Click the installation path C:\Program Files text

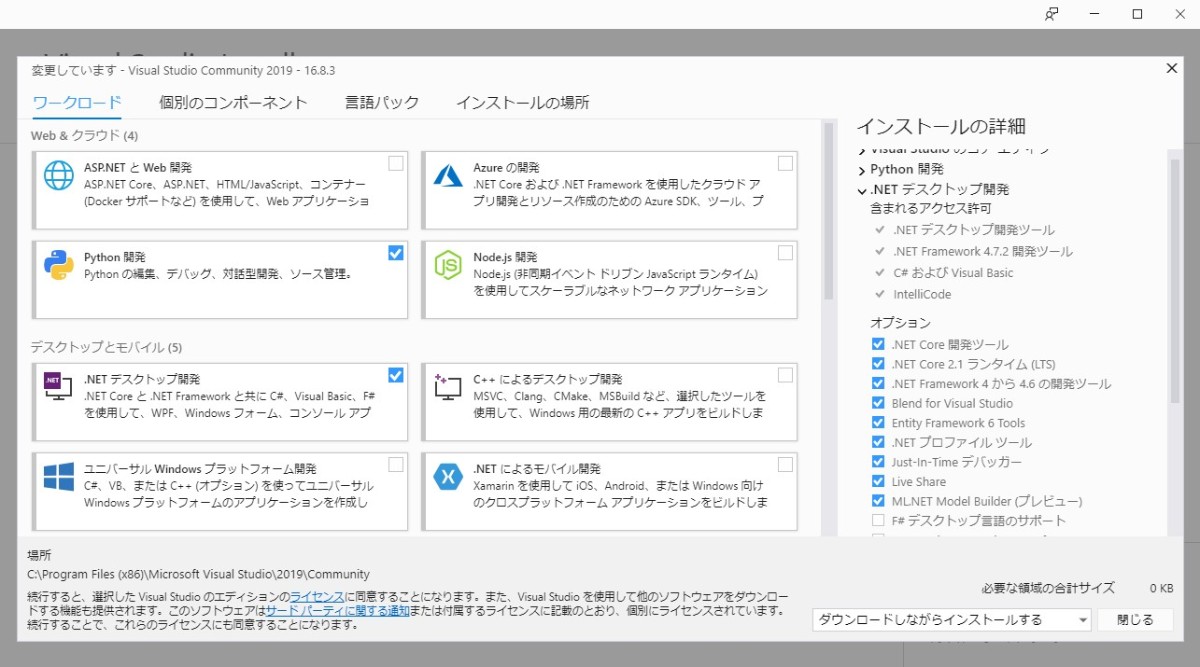198,574
